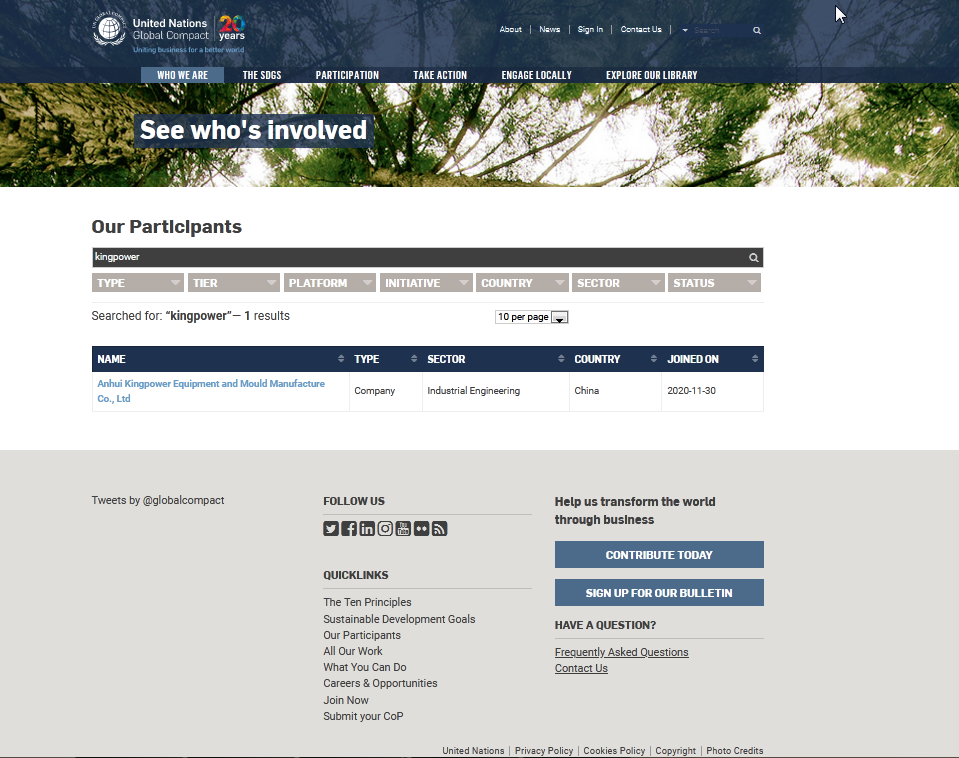Expand the Status filter dropdown
This screenshot has width=959, height=758.
coord(714,283)
